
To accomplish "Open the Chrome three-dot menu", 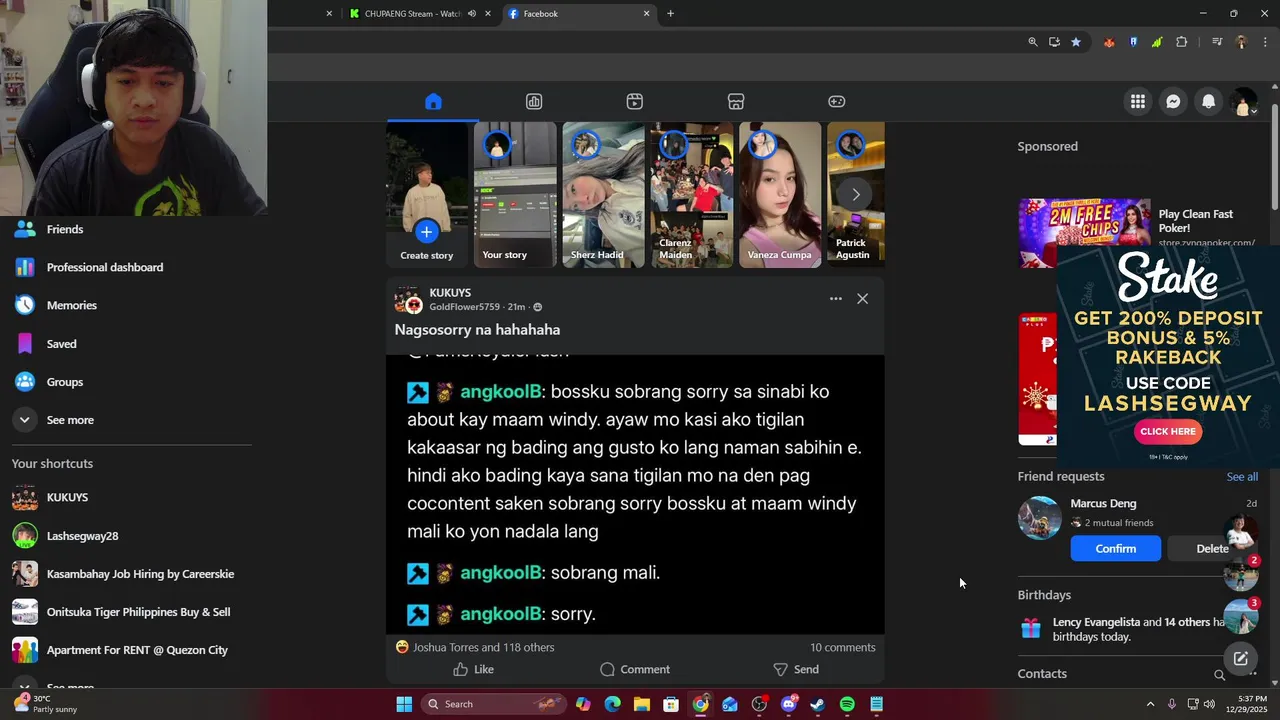I will pyautogui.click(x=1266, y=42).
